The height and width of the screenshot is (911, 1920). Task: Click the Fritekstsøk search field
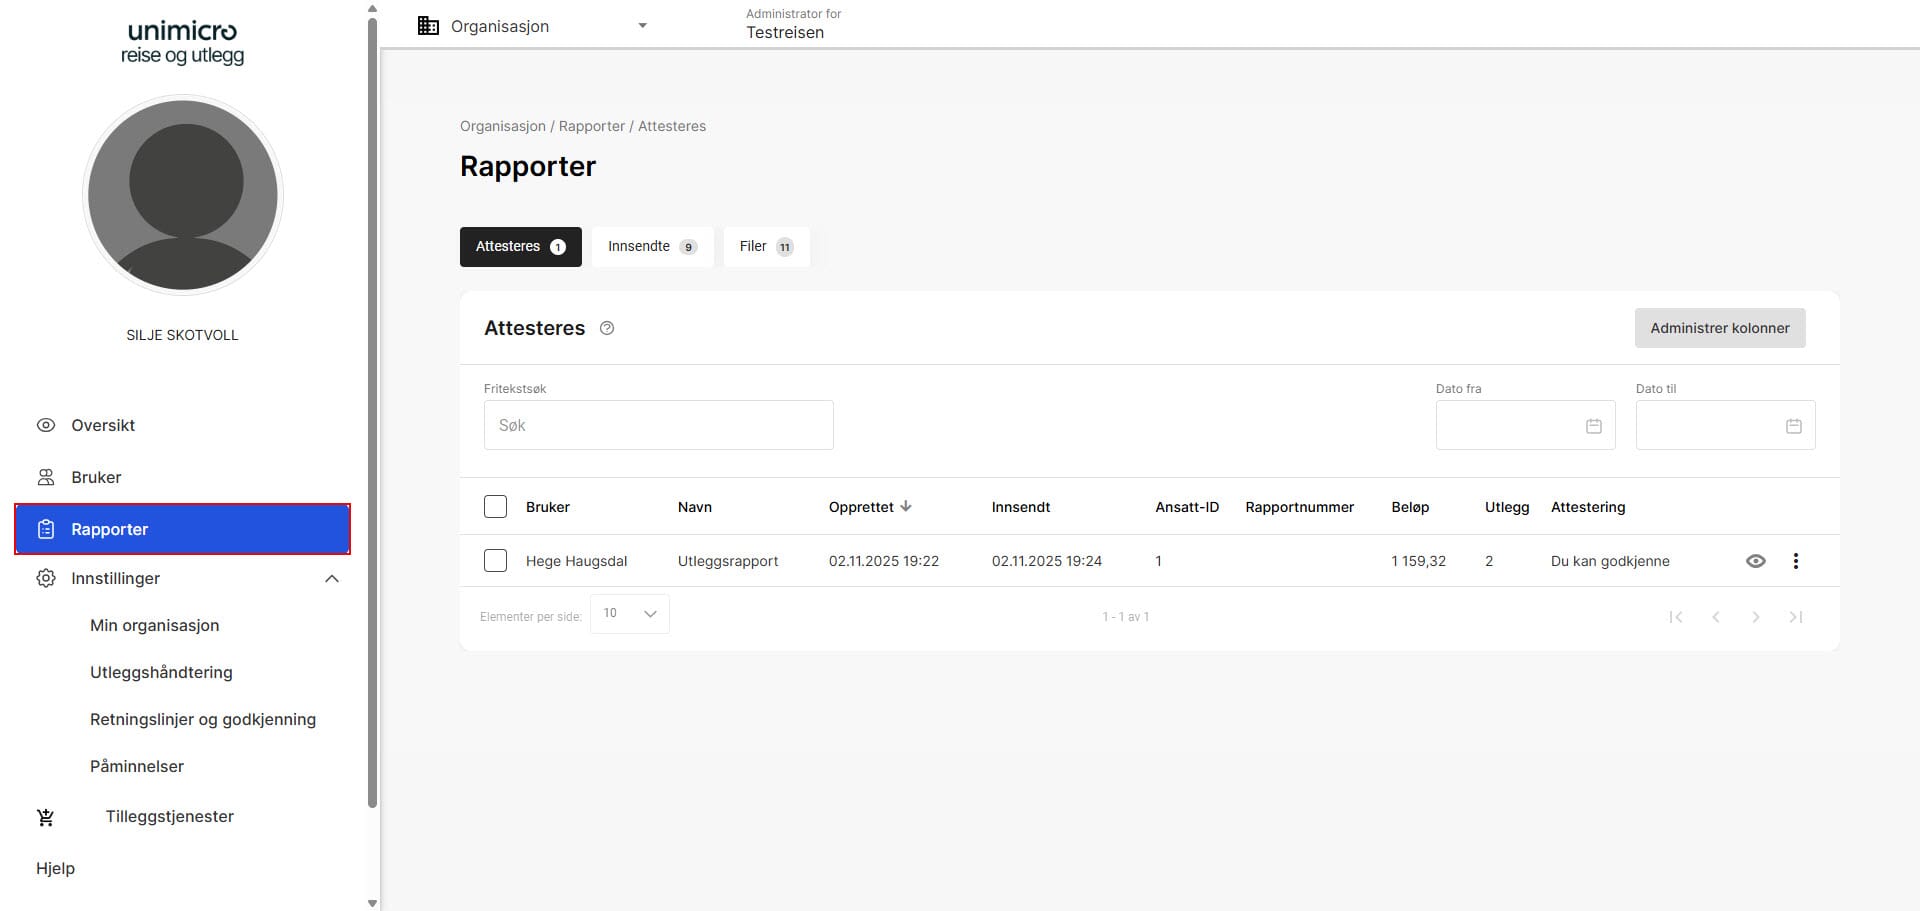click(x=658, y=425)
